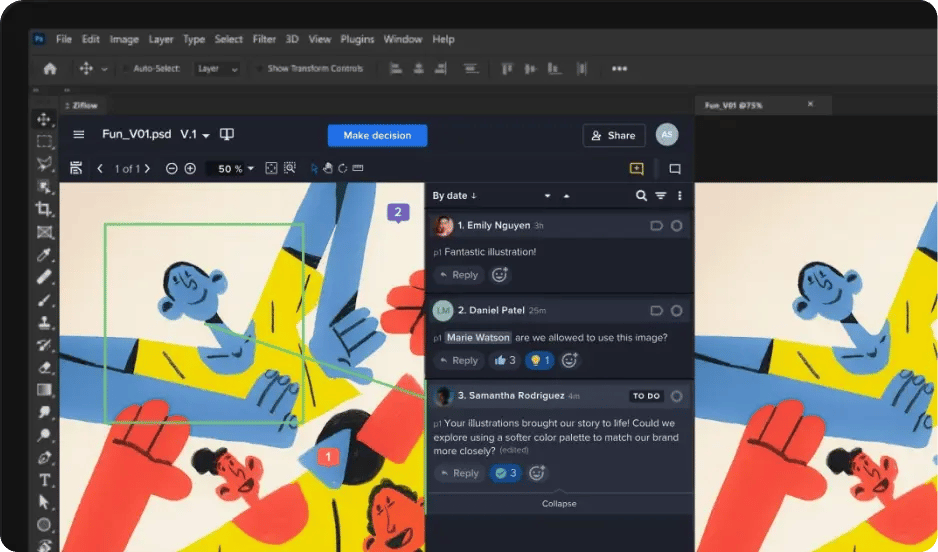The height and width of the screenshot is (552, 938).
Task: Mark Emily Nguyen's comment as resolved
Action: pos(677,226)
